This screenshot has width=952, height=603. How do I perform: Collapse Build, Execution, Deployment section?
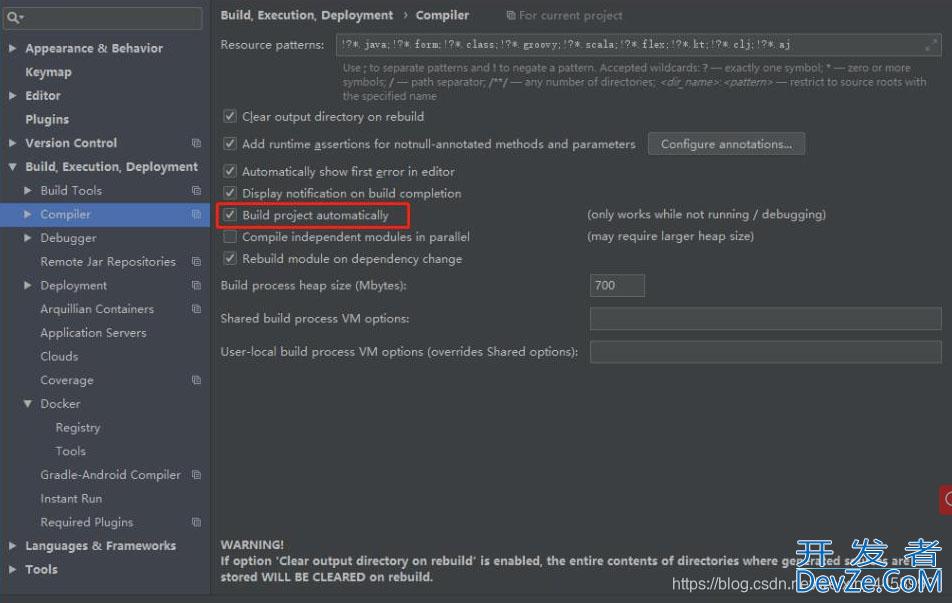coord(12,166)
